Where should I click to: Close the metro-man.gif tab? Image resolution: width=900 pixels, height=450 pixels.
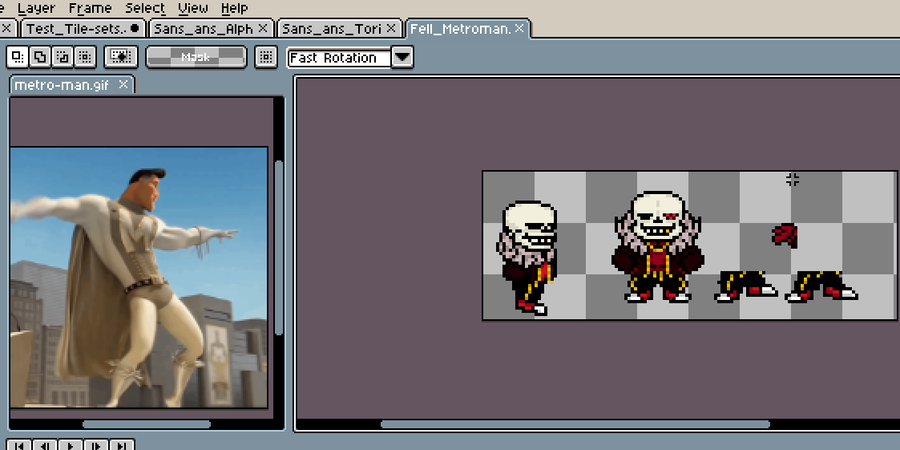[123, 84]
